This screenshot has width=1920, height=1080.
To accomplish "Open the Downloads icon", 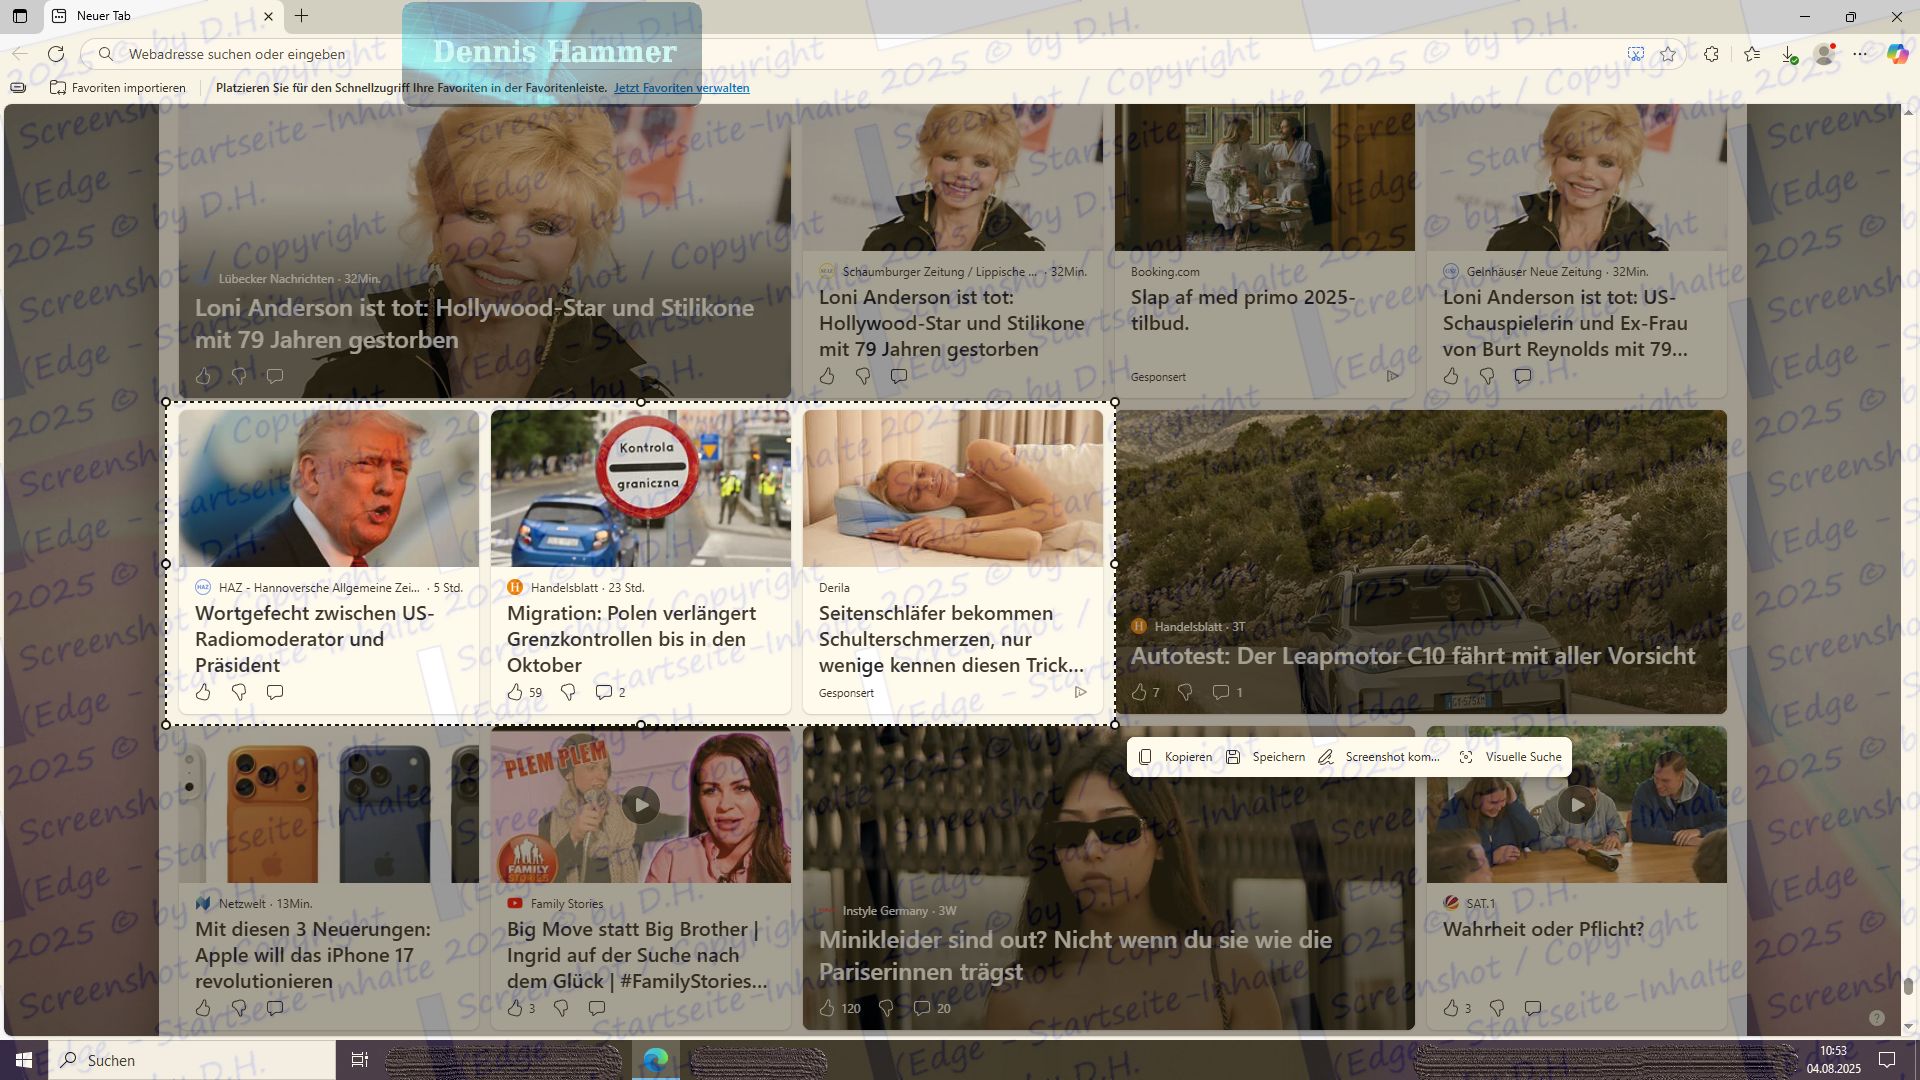I will click(1789, 54).
